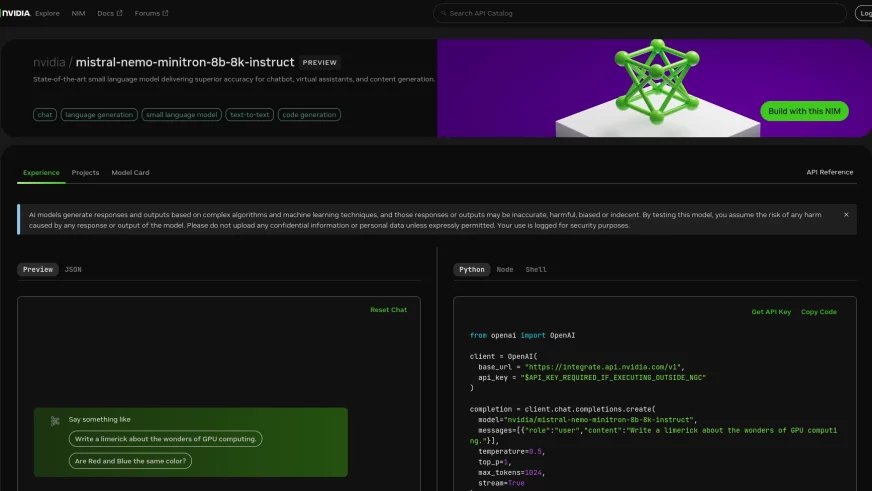872x491 pixels.
Task: Open the Docs external link
Action: coord(110,13)
